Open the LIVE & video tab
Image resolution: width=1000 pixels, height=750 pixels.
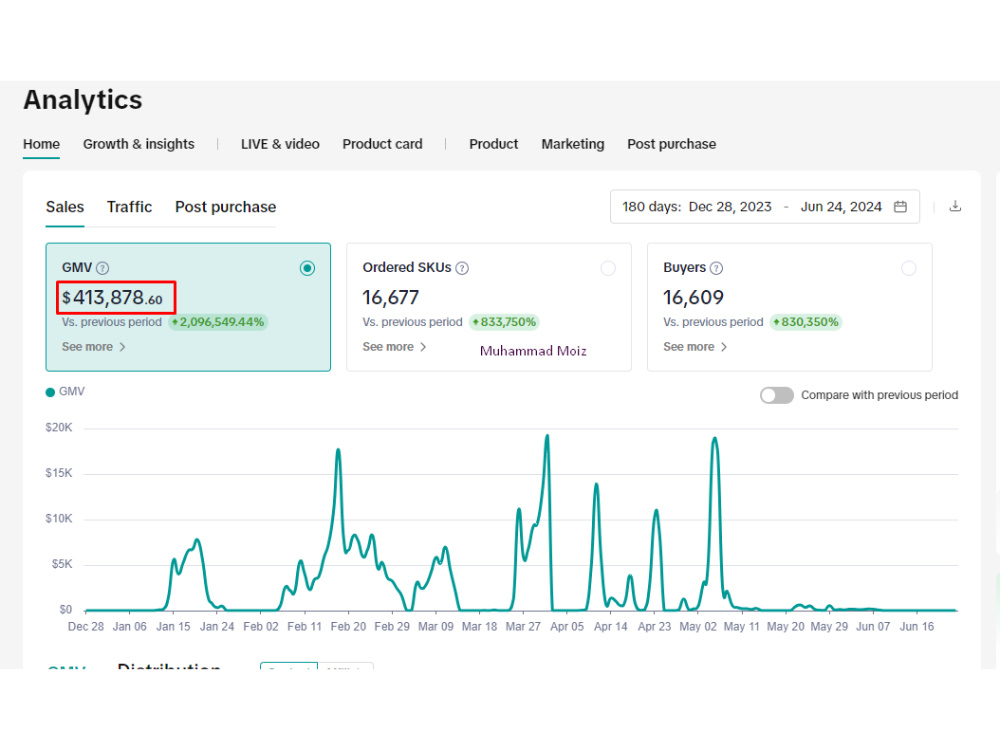coord(280,144)
